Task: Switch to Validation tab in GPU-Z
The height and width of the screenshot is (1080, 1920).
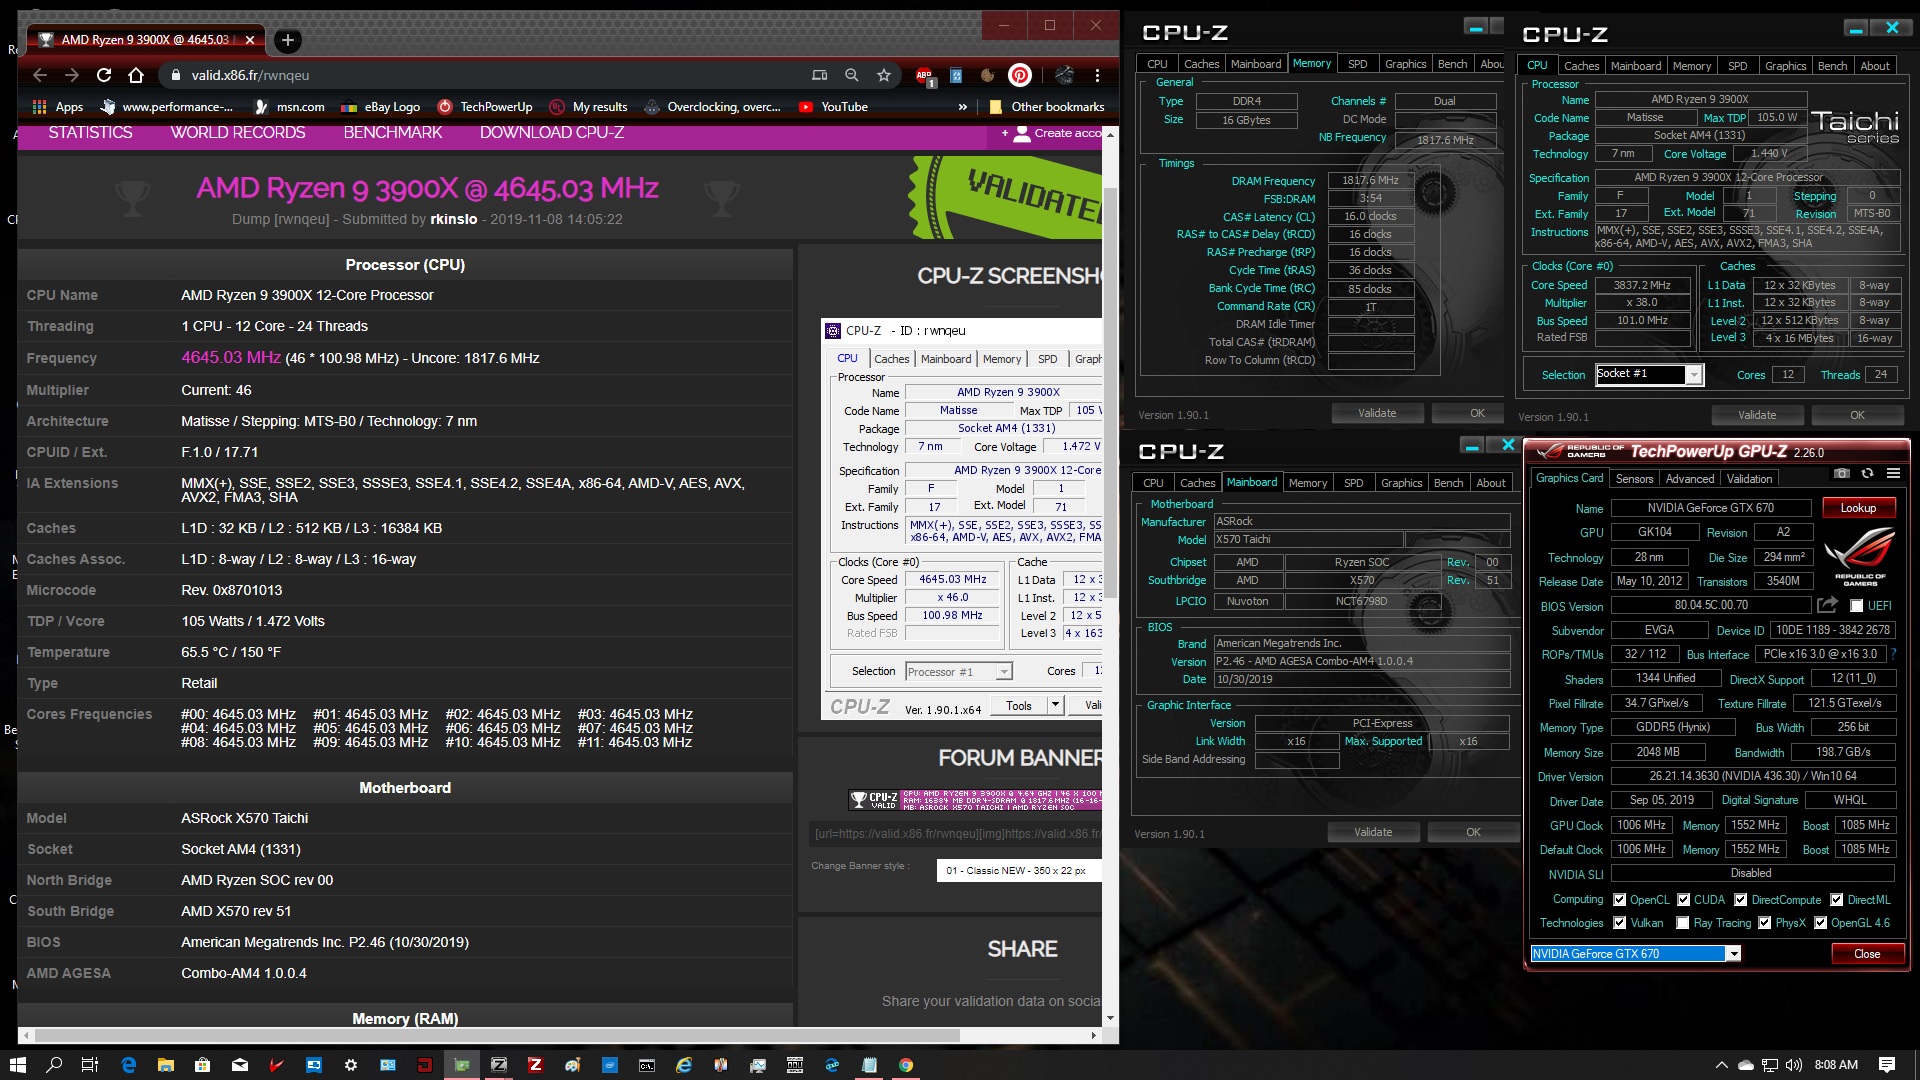Action: [1750, 479]
